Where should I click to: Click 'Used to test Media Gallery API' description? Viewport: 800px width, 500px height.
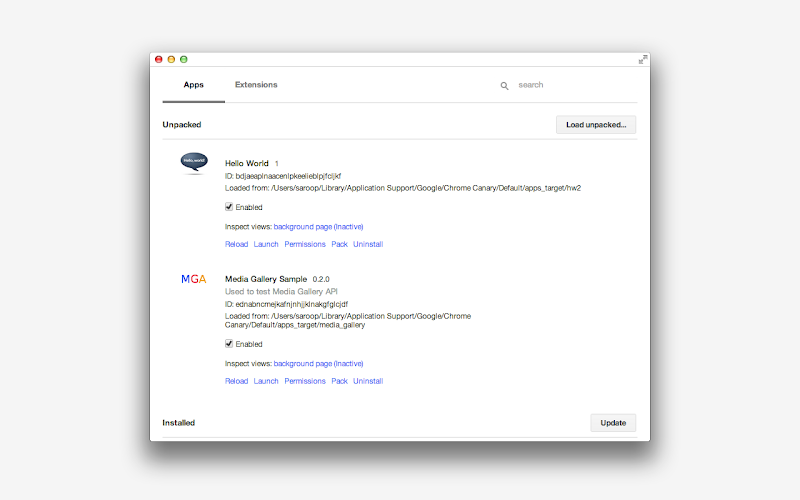[281, 292]
